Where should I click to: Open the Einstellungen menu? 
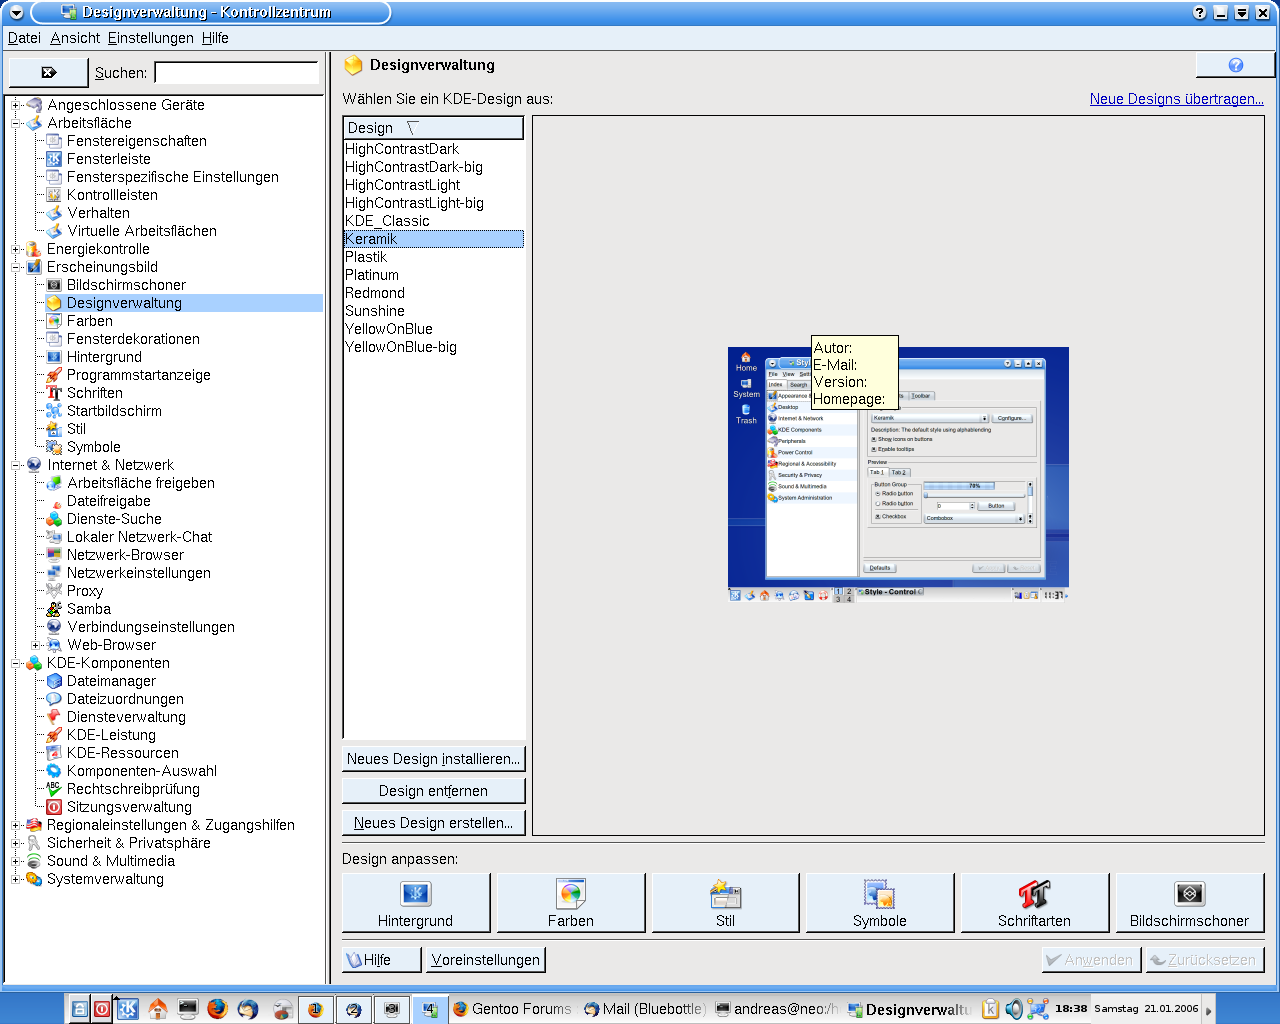point(151,38)
